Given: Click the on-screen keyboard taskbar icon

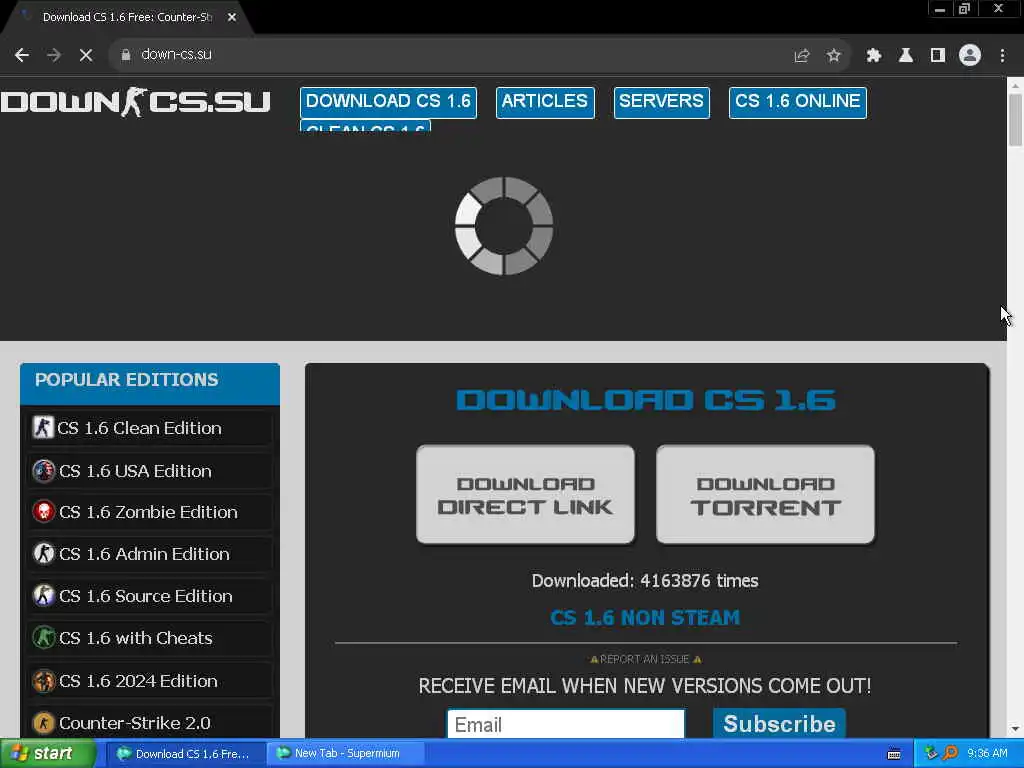Looking at the screenshot, I should 894,754.
